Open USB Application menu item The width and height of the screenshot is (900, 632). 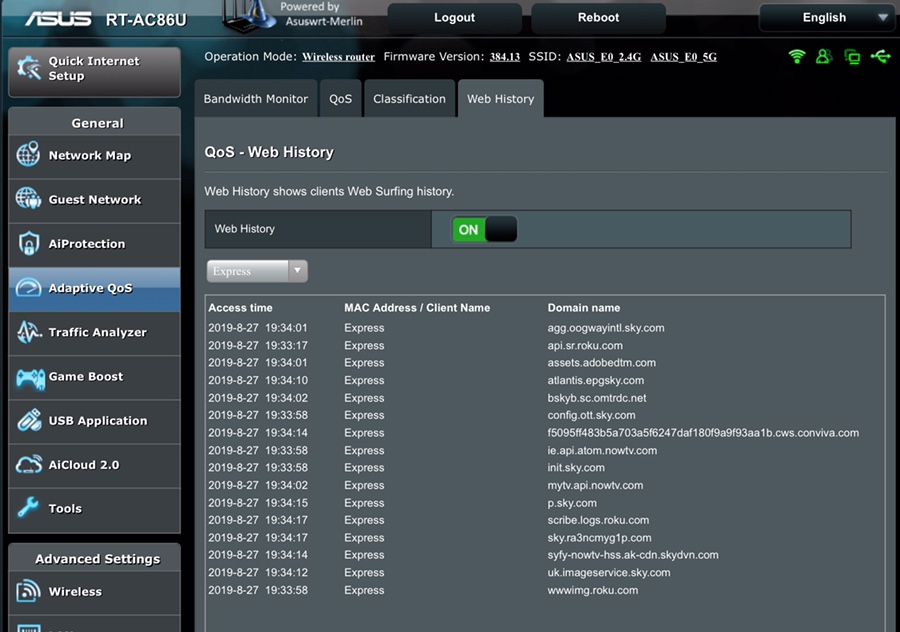coord(95,421)
